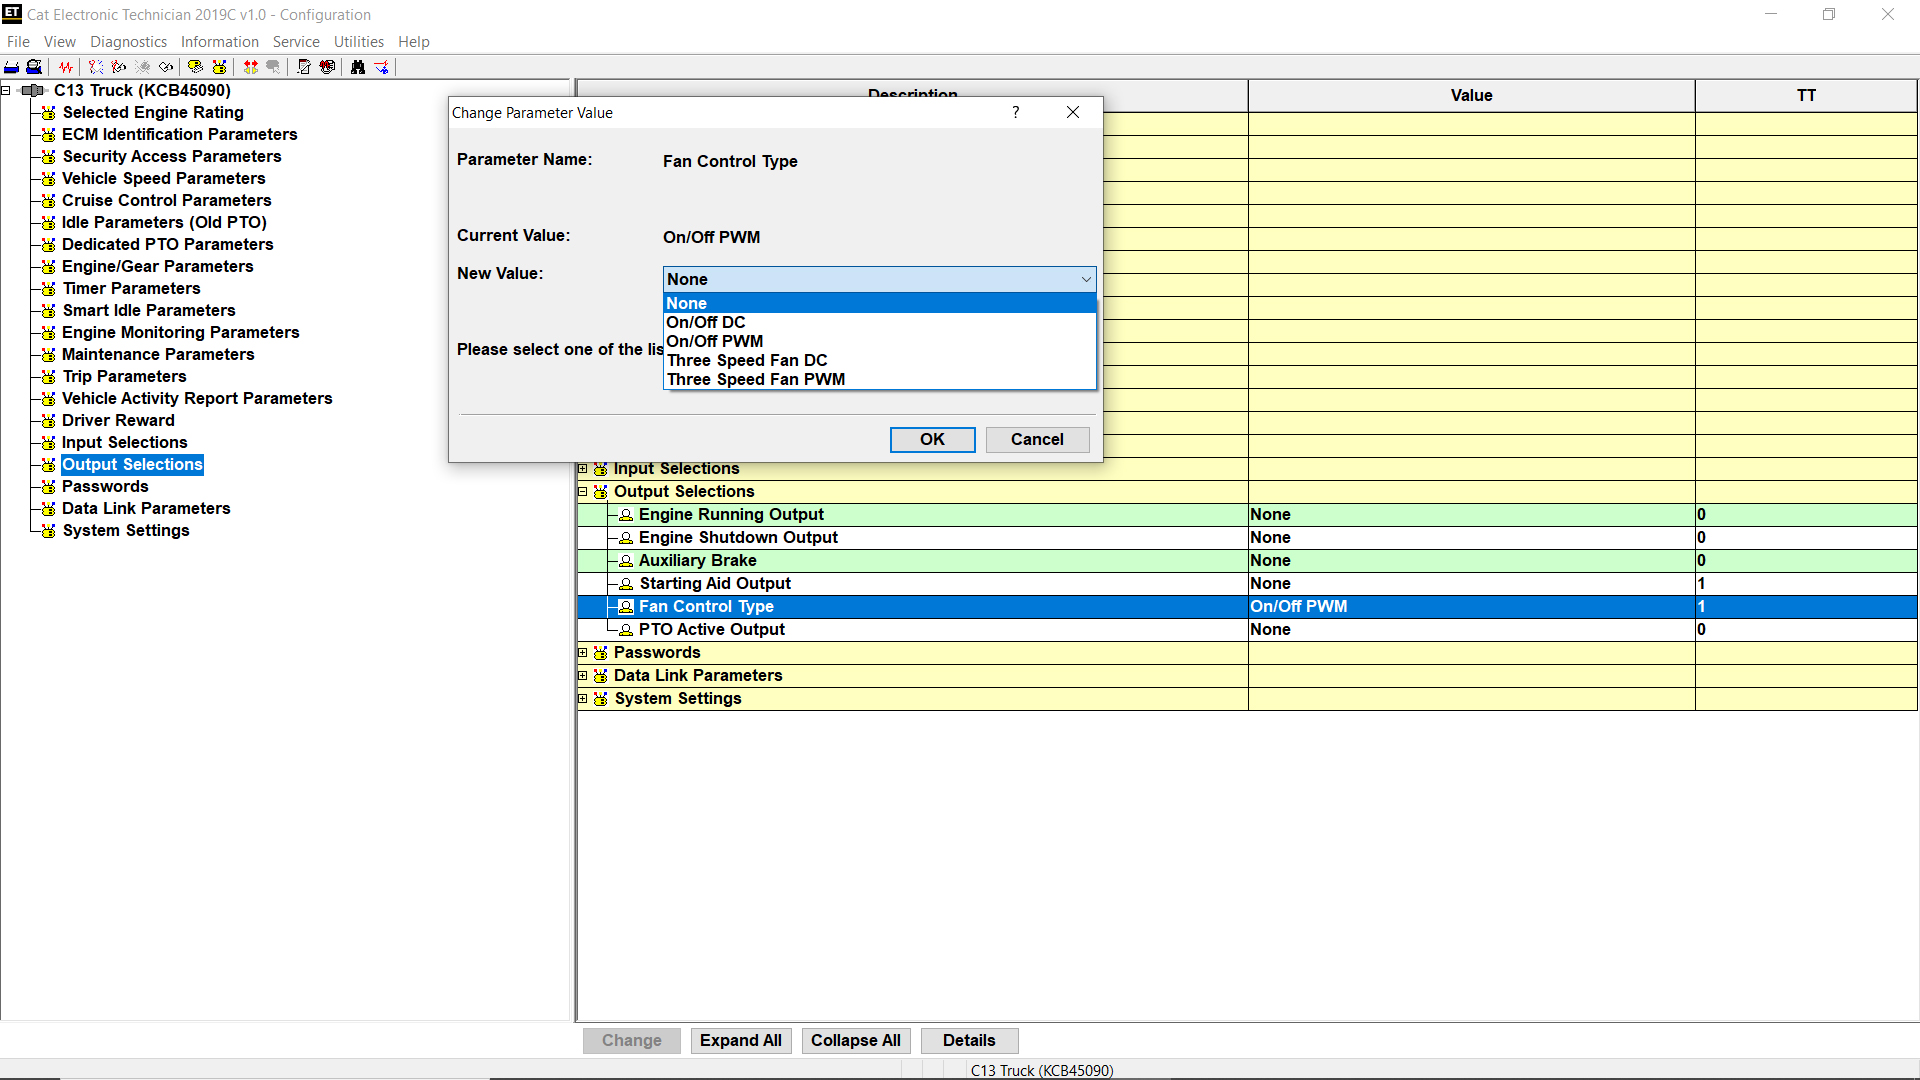1920x1080 pixels.
Task: Choose On/Off DC from list
Action: pyautogui.click(x=706, y=322)
